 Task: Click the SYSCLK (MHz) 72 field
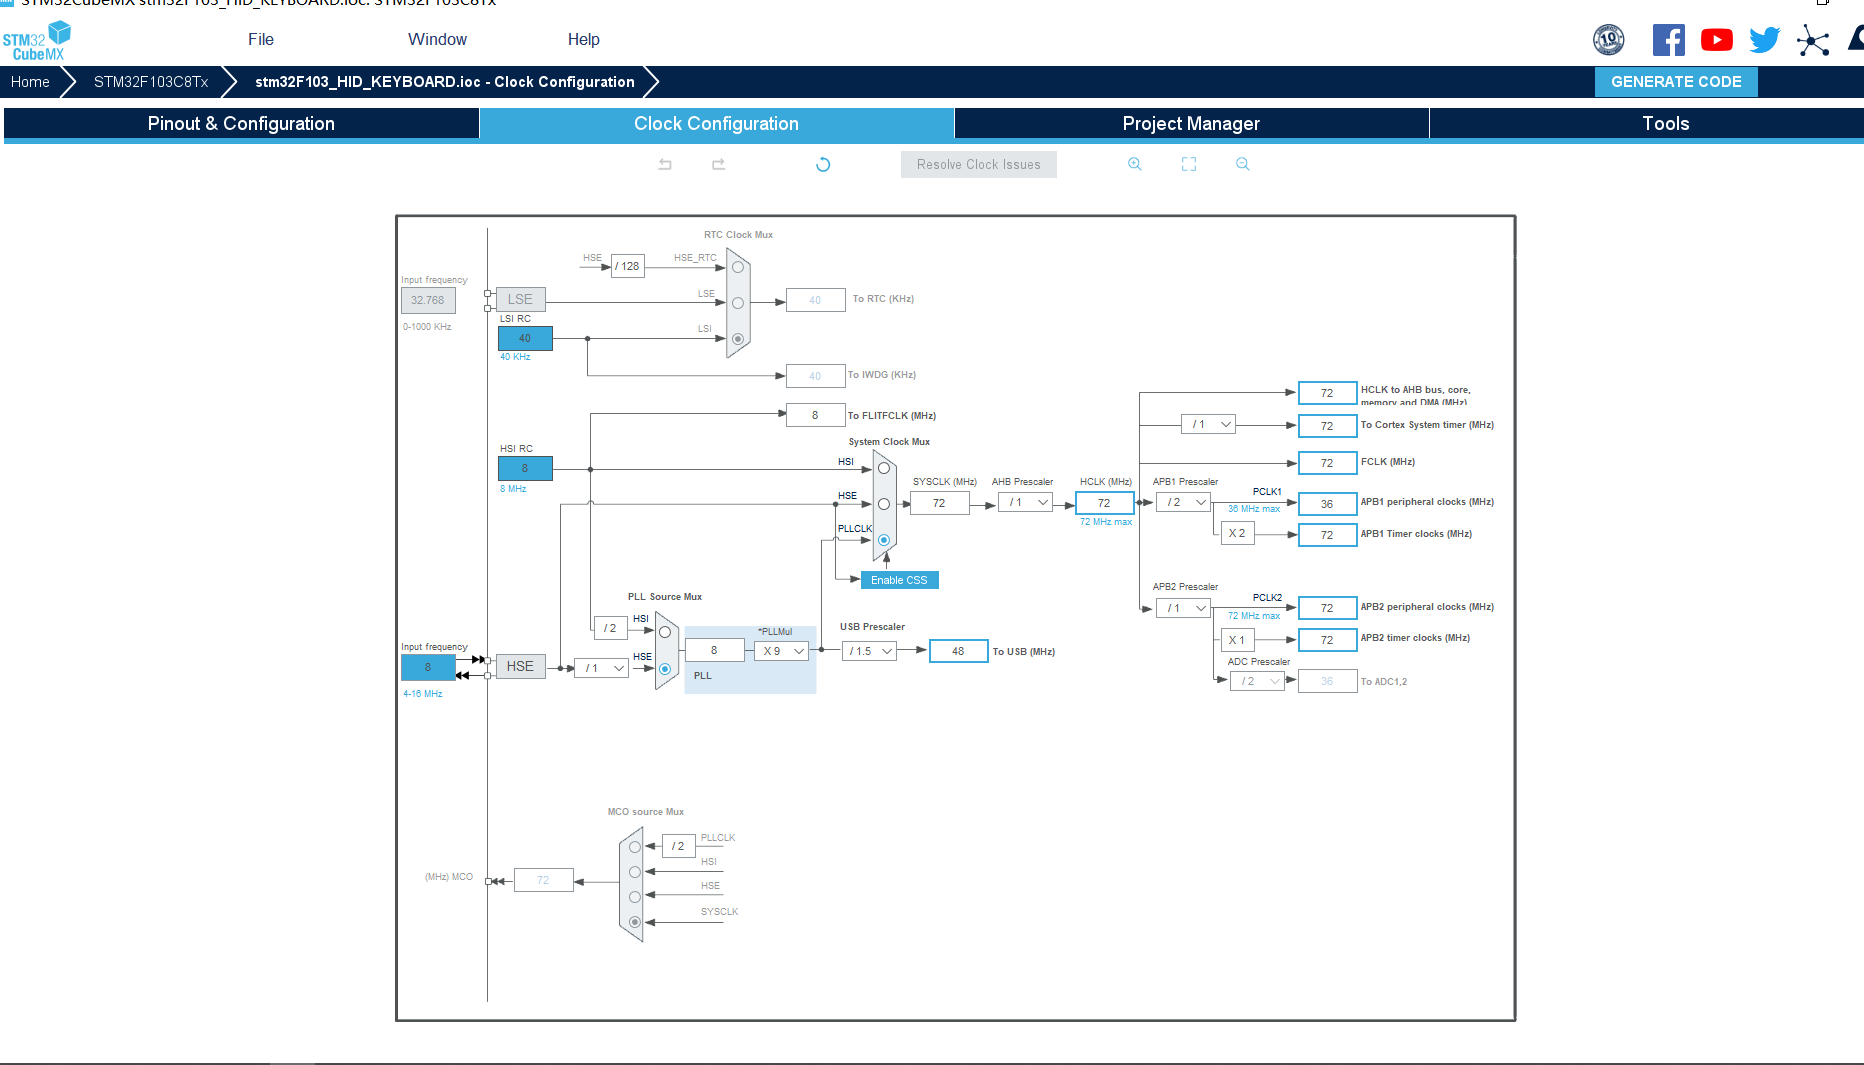point(939,503)
